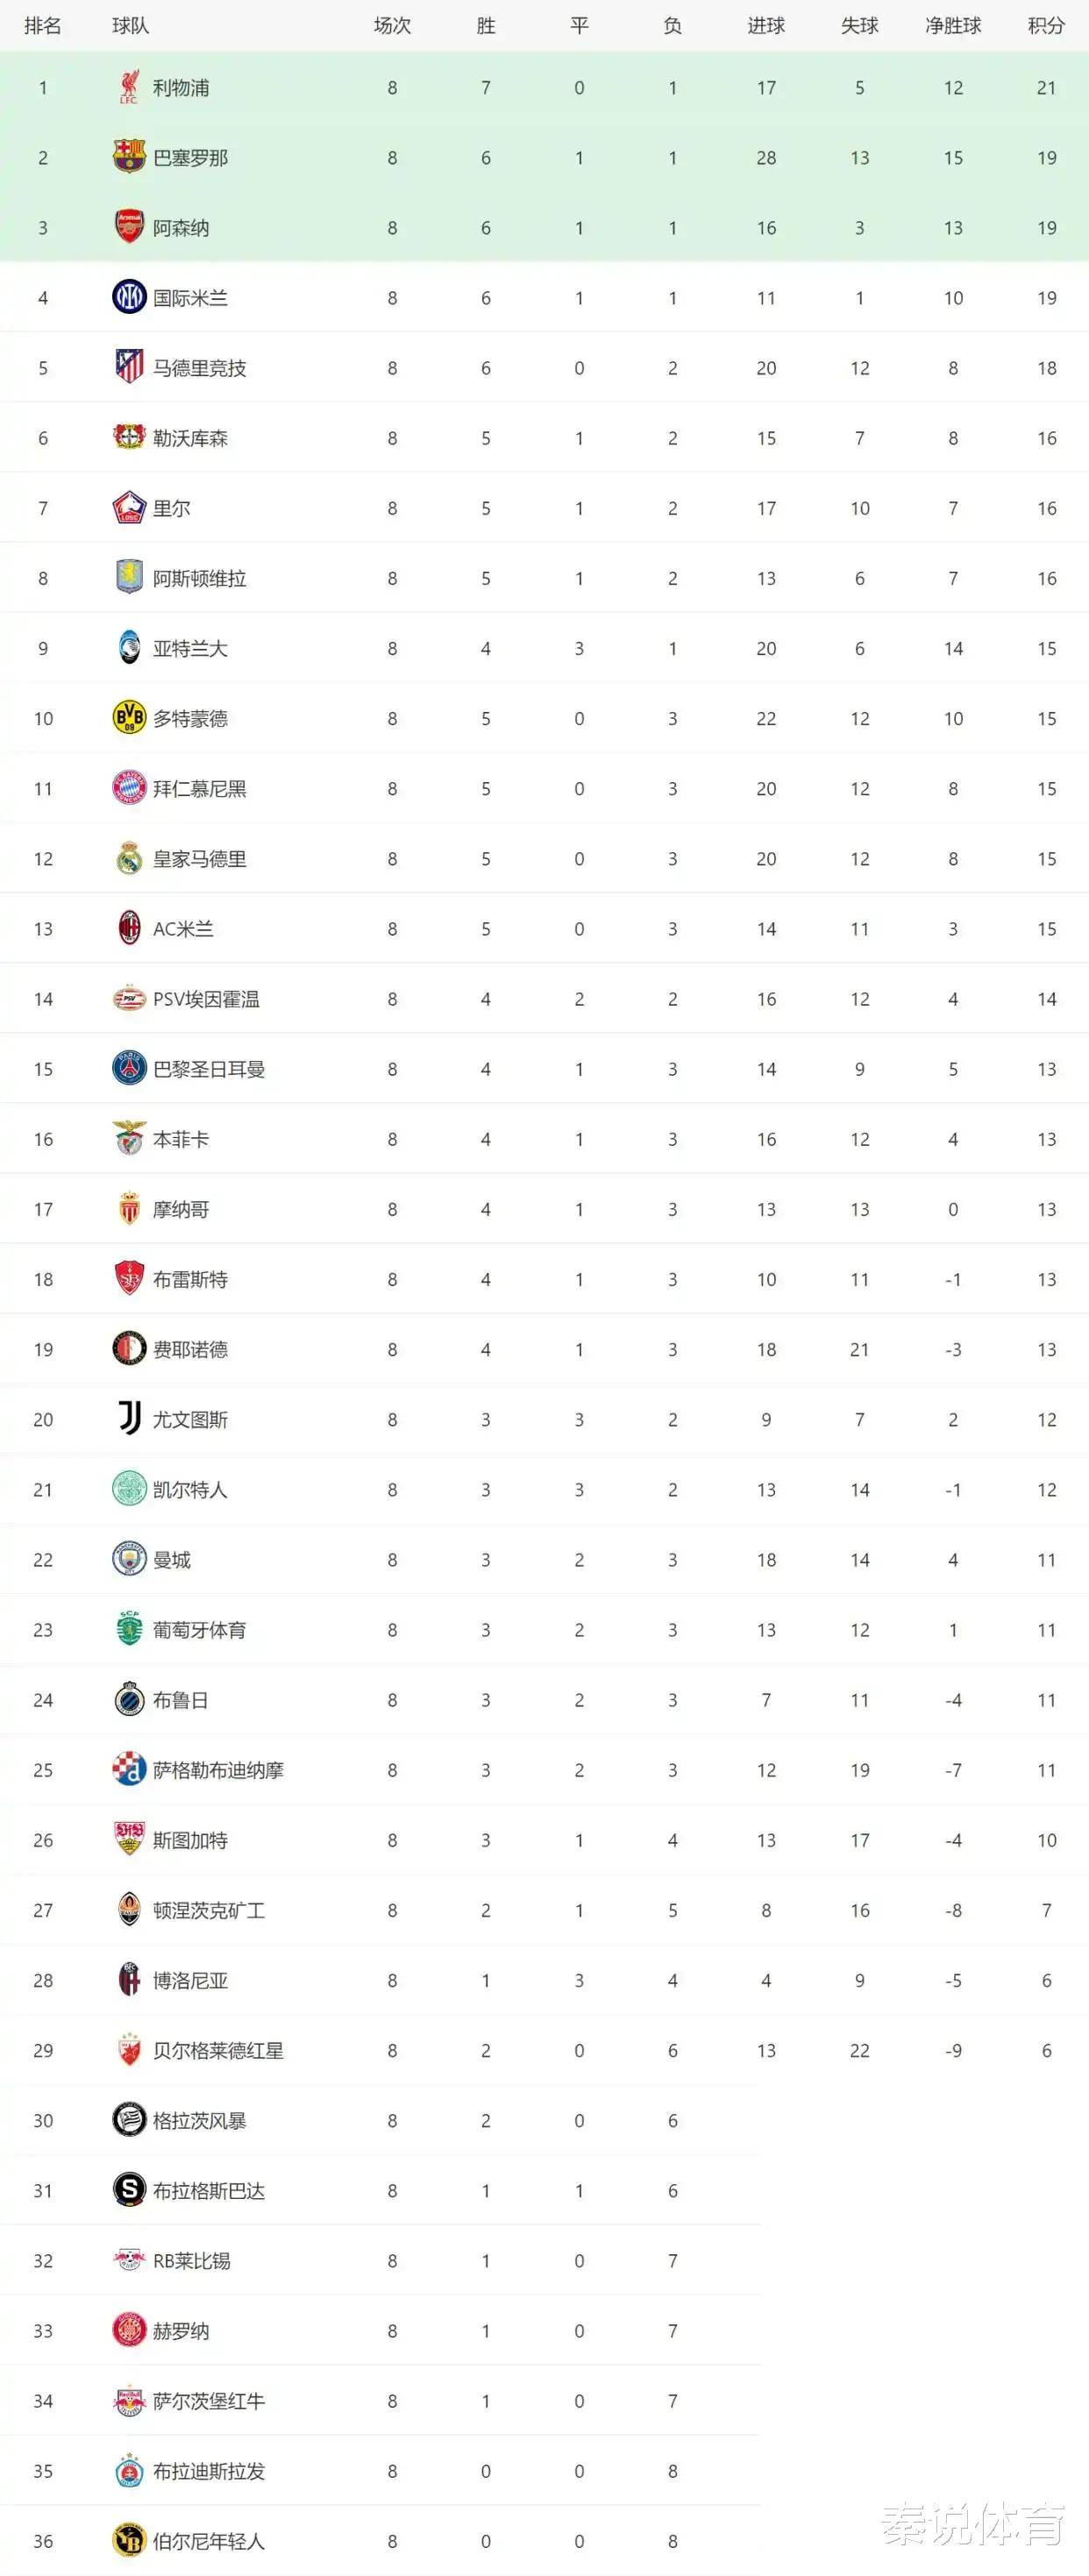Open team link 勒沃库森

[x=190, y=438]
